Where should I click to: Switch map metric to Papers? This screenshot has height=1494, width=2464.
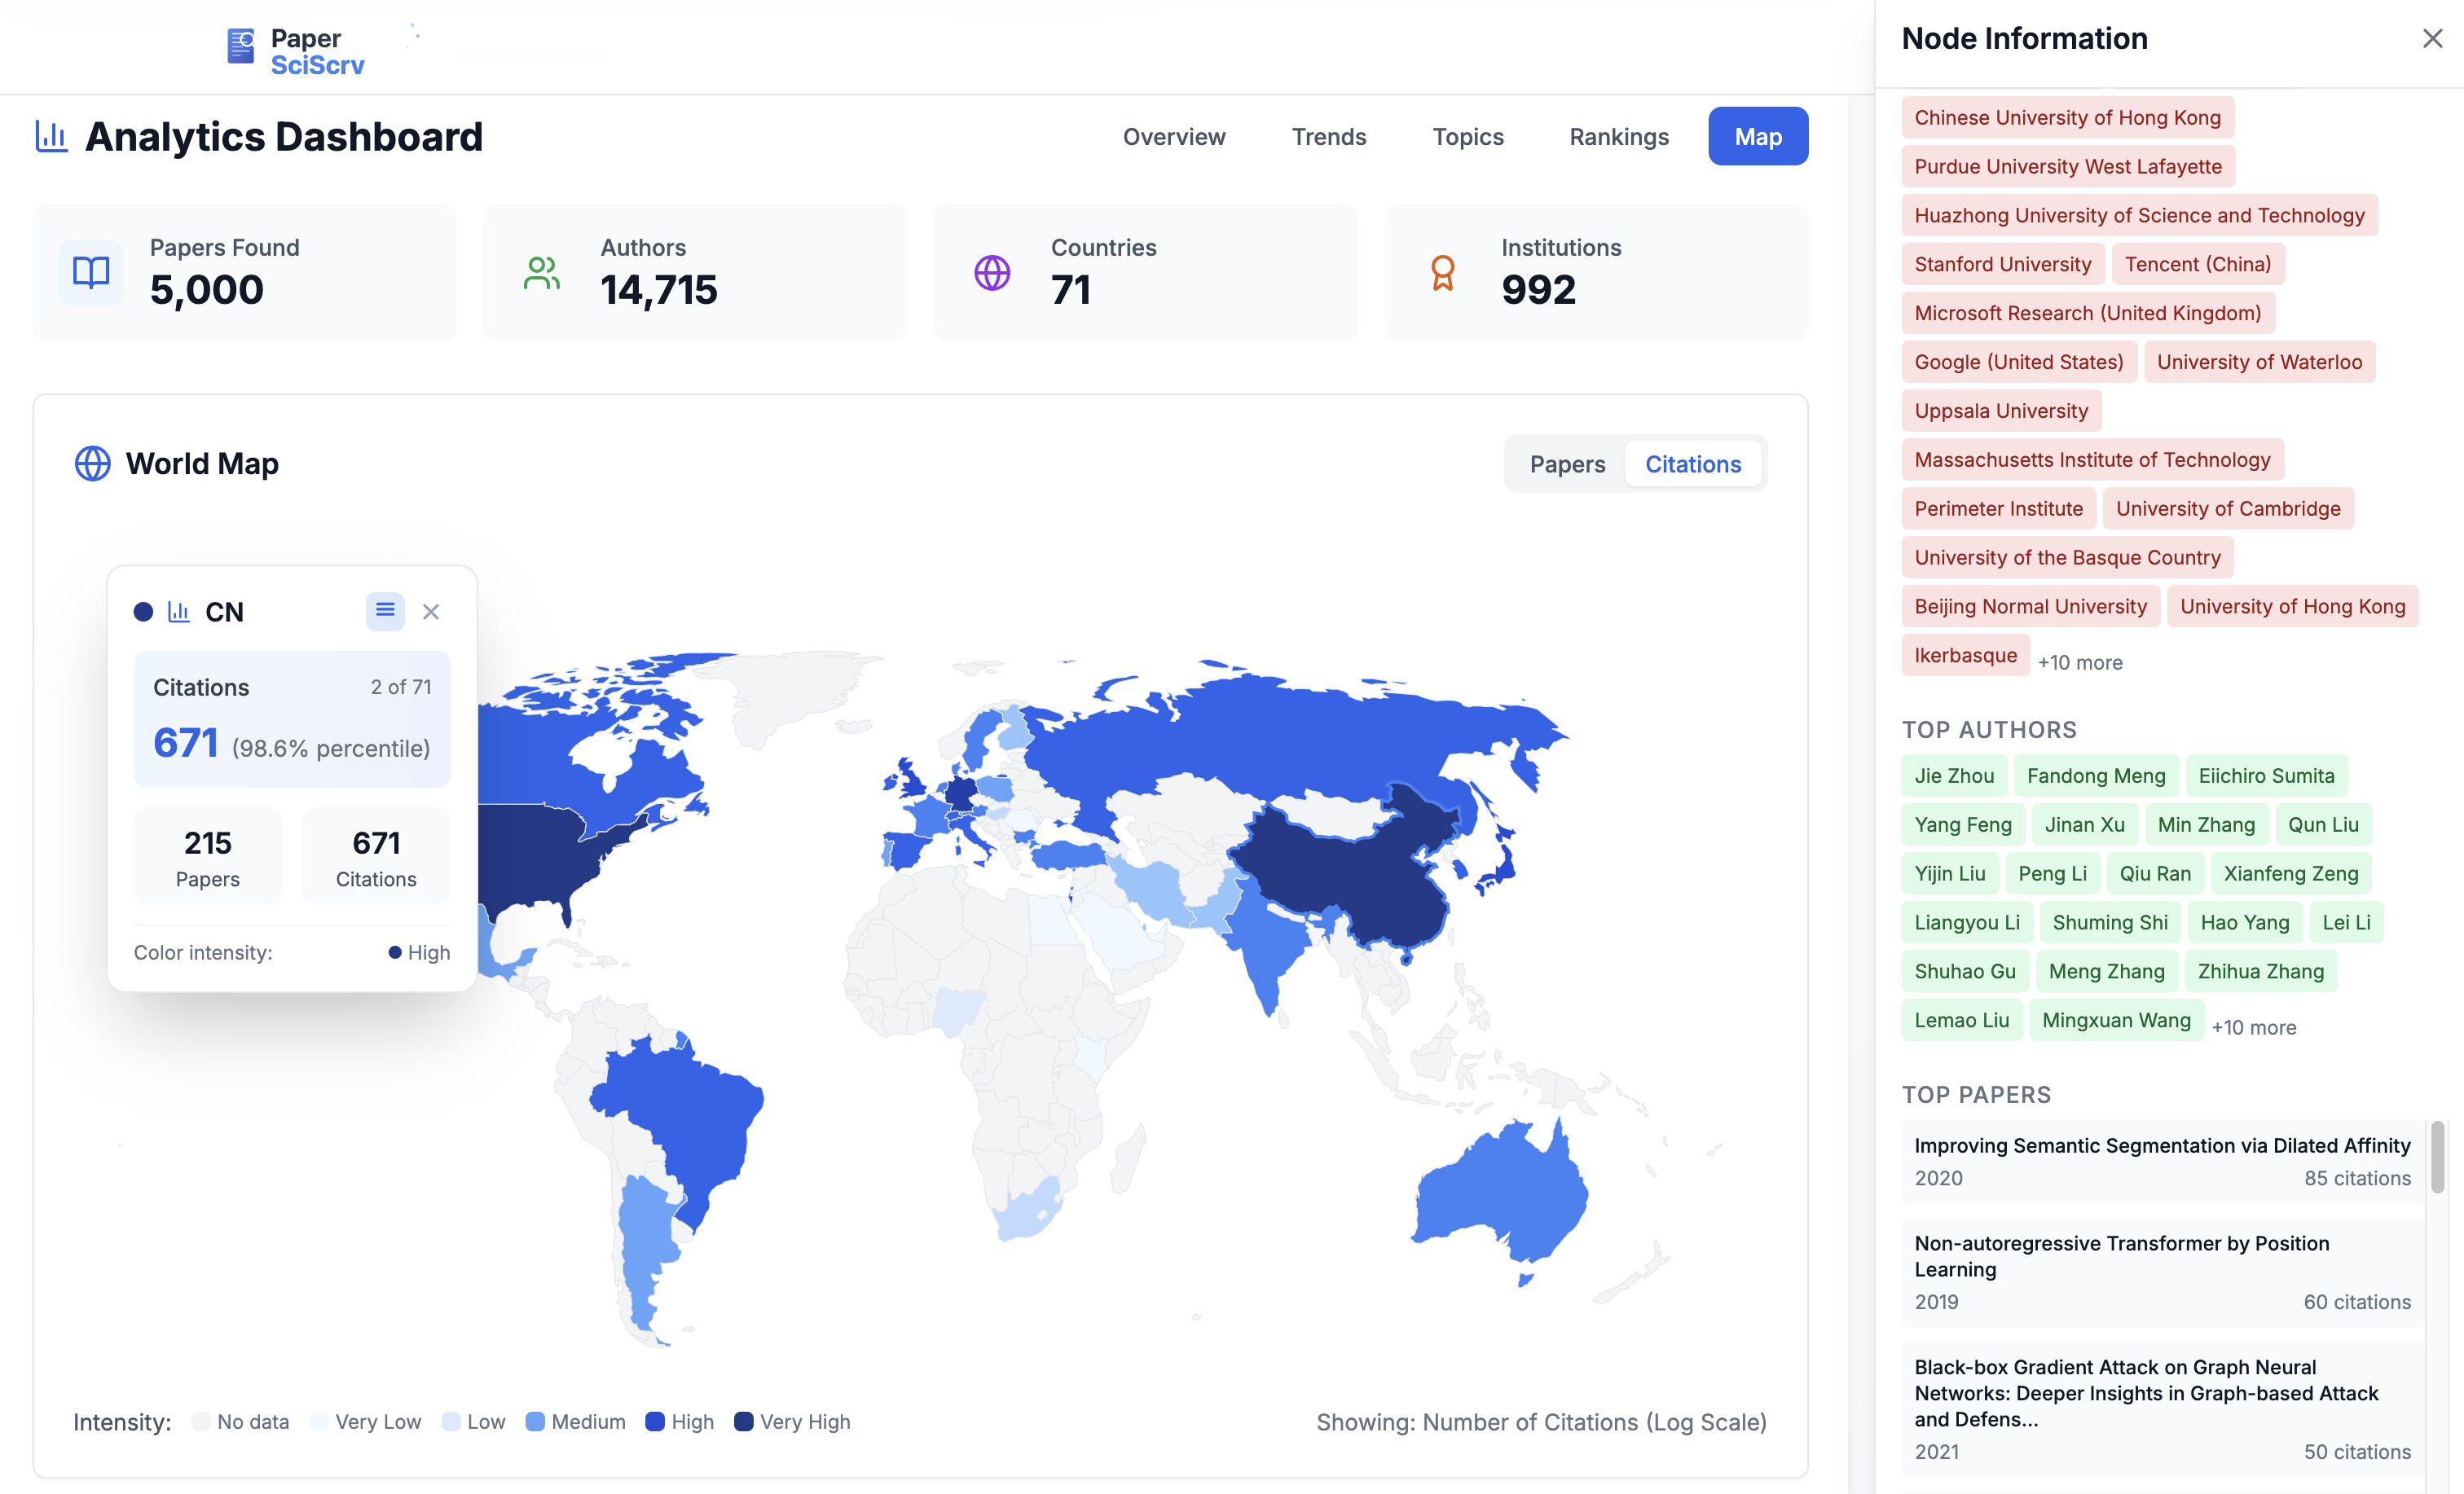[x=1567, y=464]
